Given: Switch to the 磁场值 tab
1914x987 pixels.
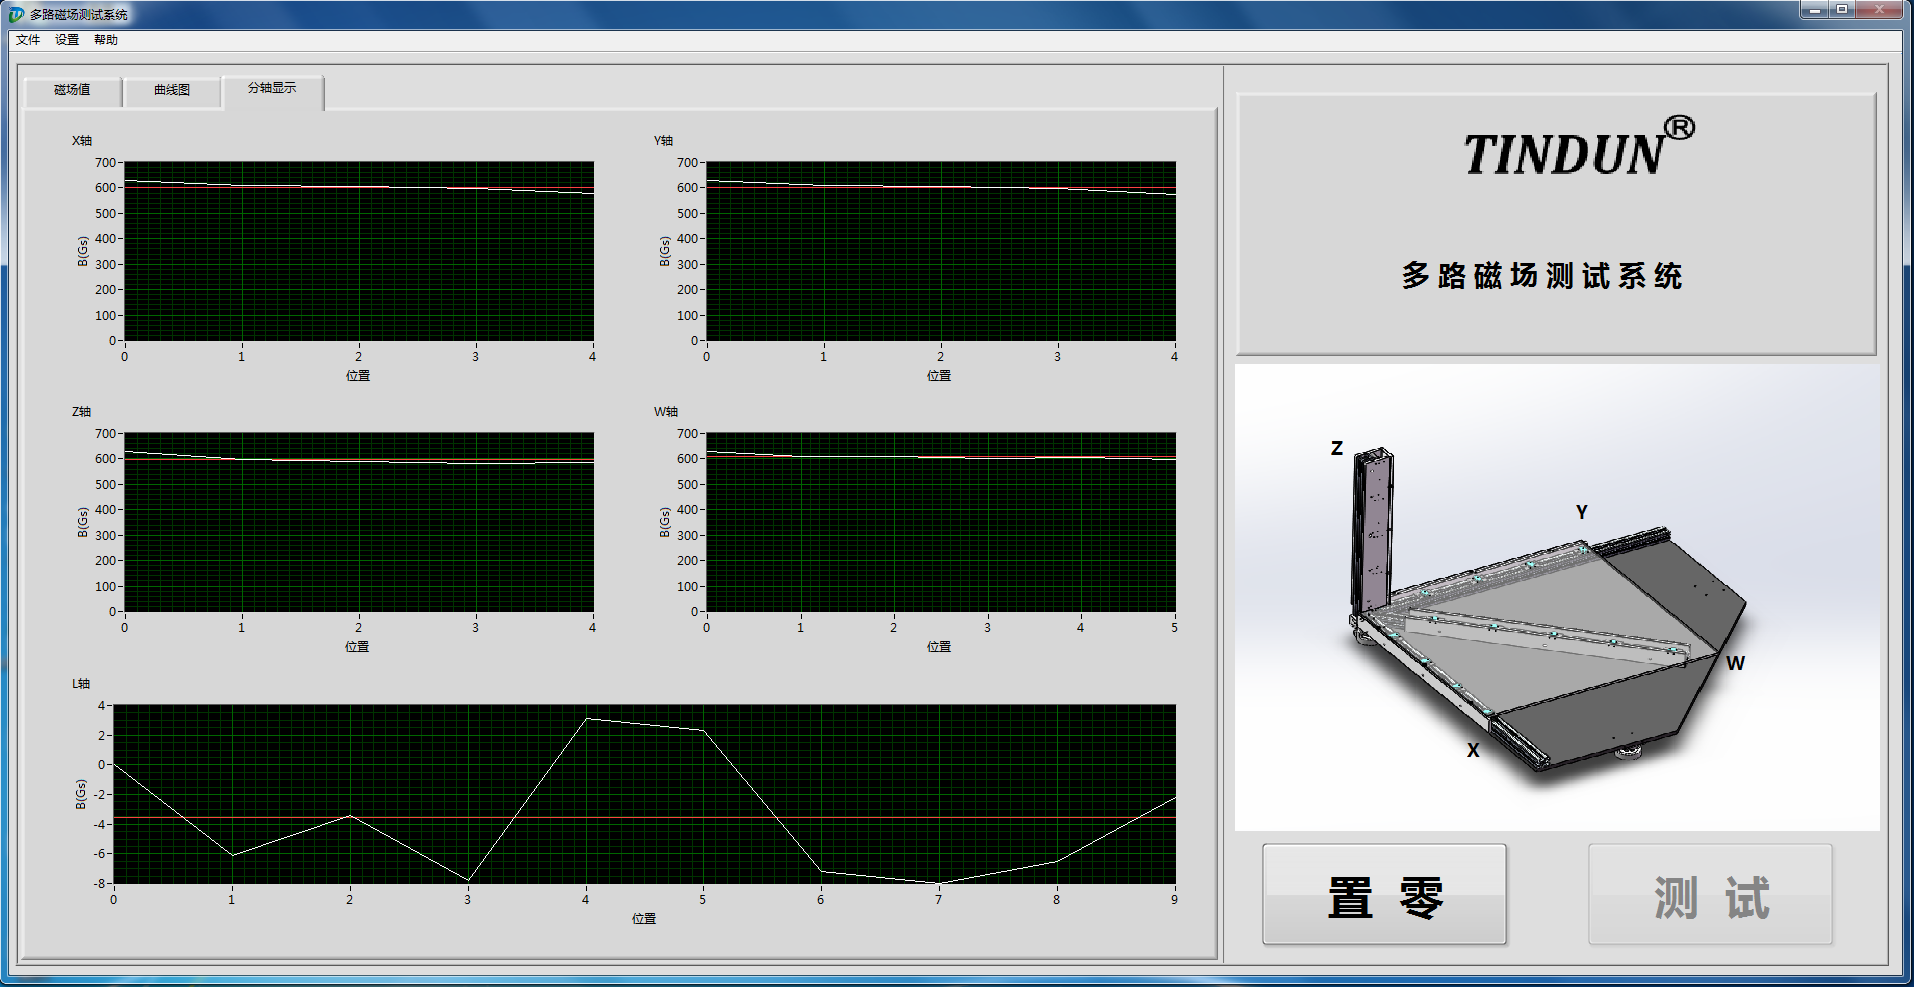Looking at the screenshot, I should [x=72, y=90].
